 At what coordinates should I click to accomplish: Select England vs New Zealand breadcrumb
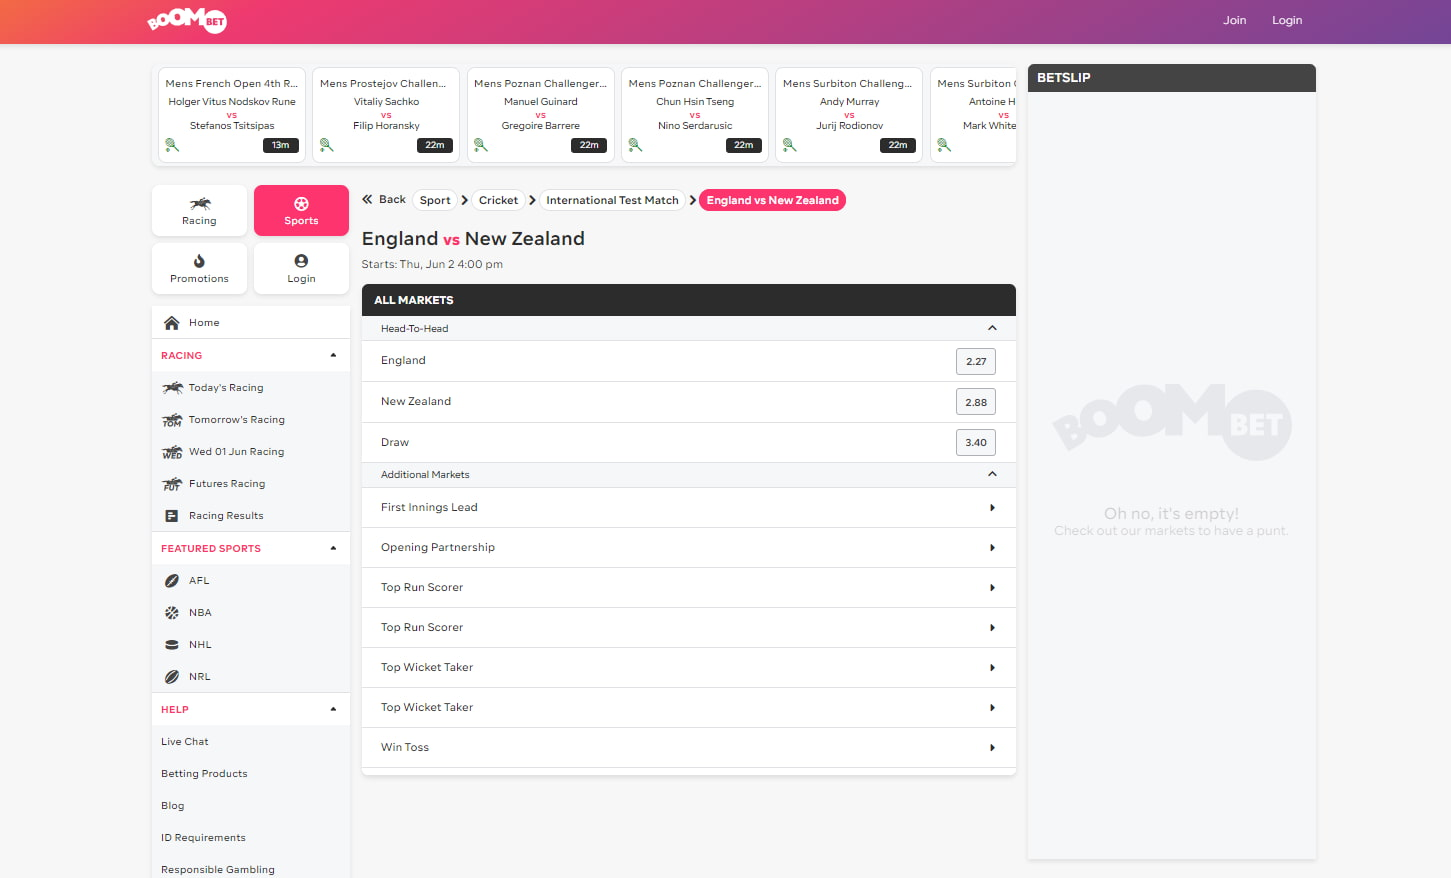point(772,200)
